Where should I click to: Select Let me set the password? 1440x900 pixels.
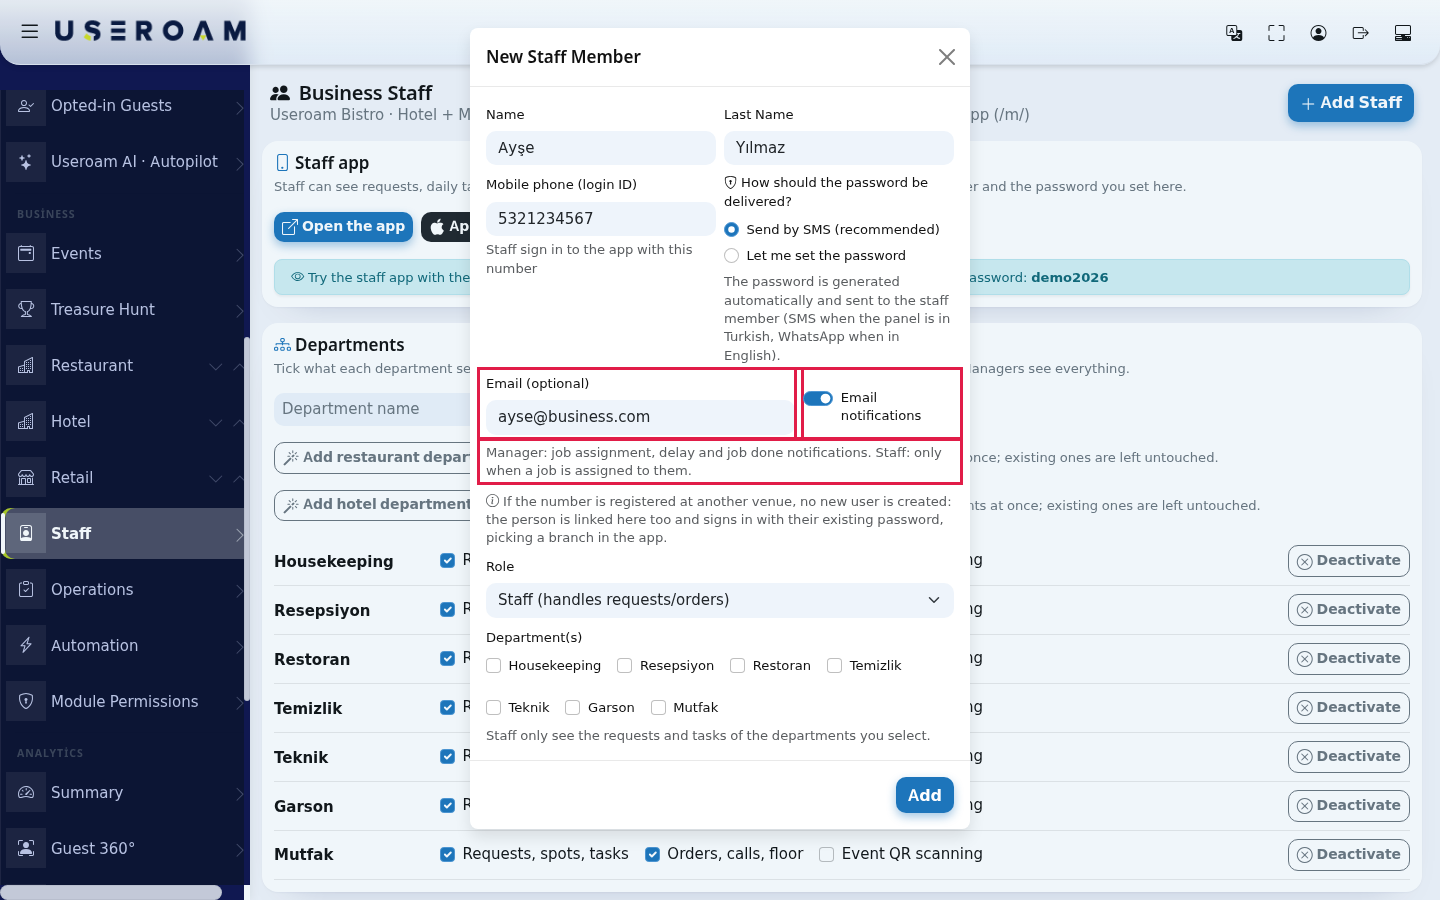click(732, 255)
